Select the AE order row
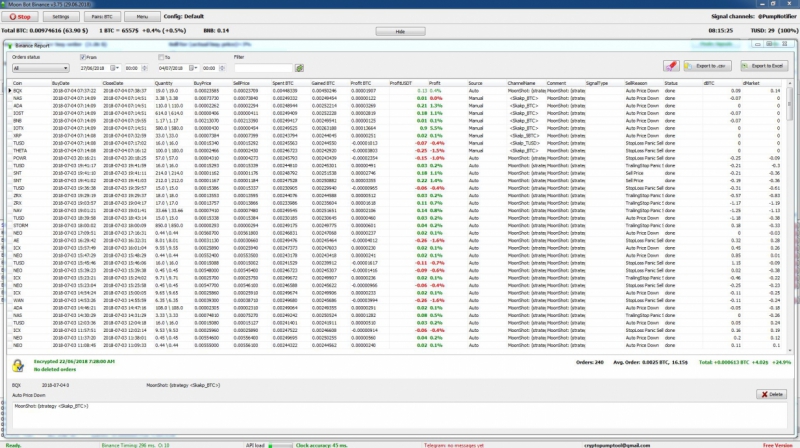800x448 pixels. coord(396,240)
